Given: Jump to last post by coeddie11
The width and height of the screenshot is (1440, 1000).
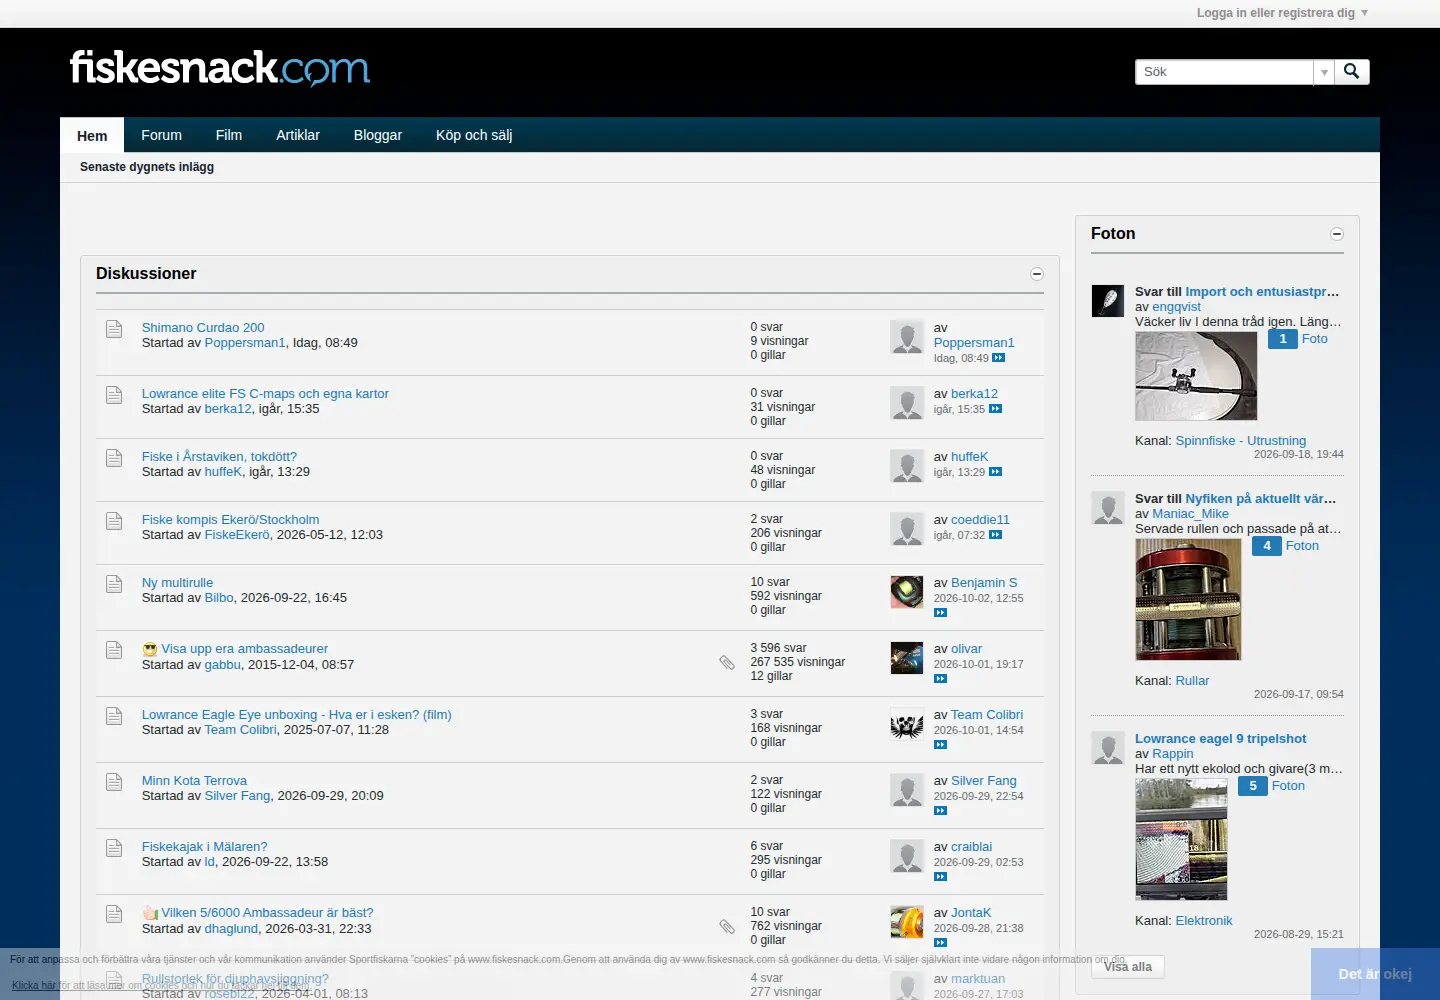Looking at the screenshot, I should (996, 535).
